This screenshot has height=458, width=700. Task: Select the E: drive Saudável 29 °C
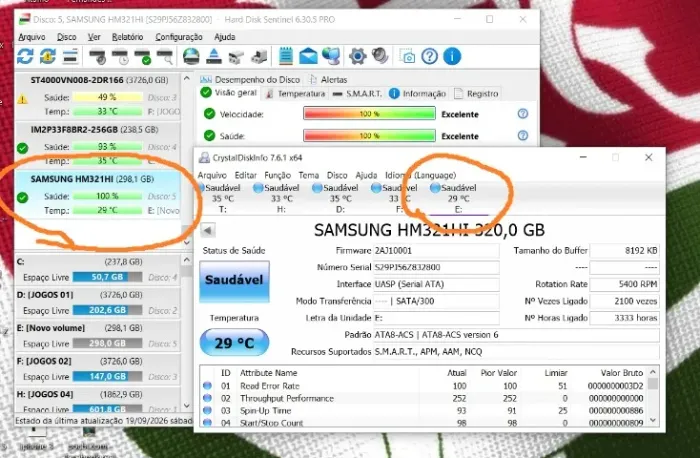coord(456,198)
